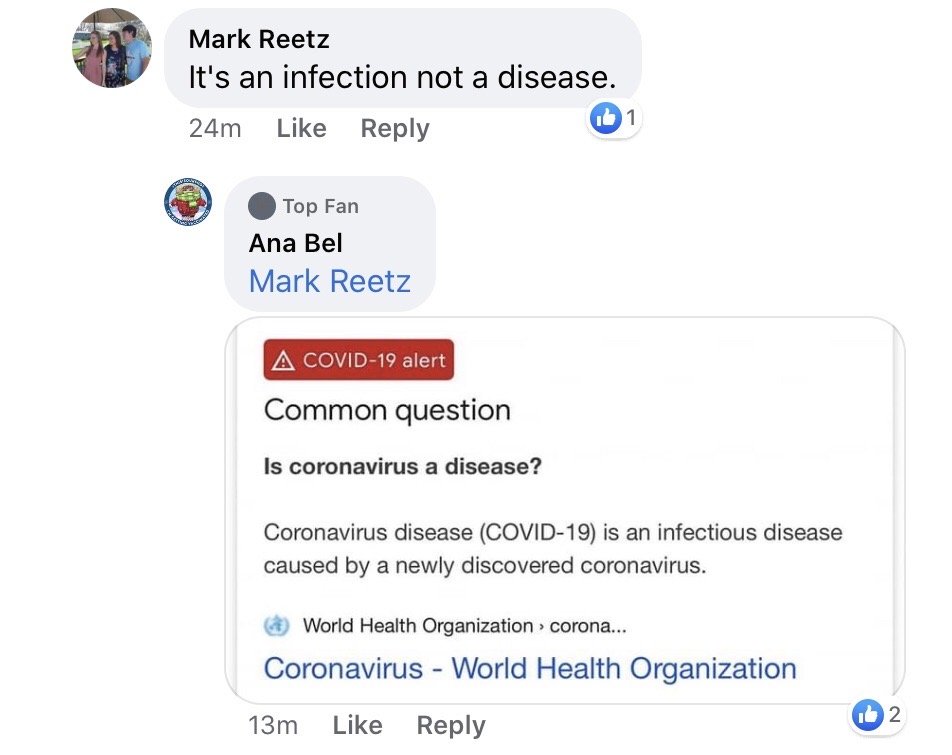
Task: Click the 13m timestamp on Ana's reply
Action: click(272, 725)
